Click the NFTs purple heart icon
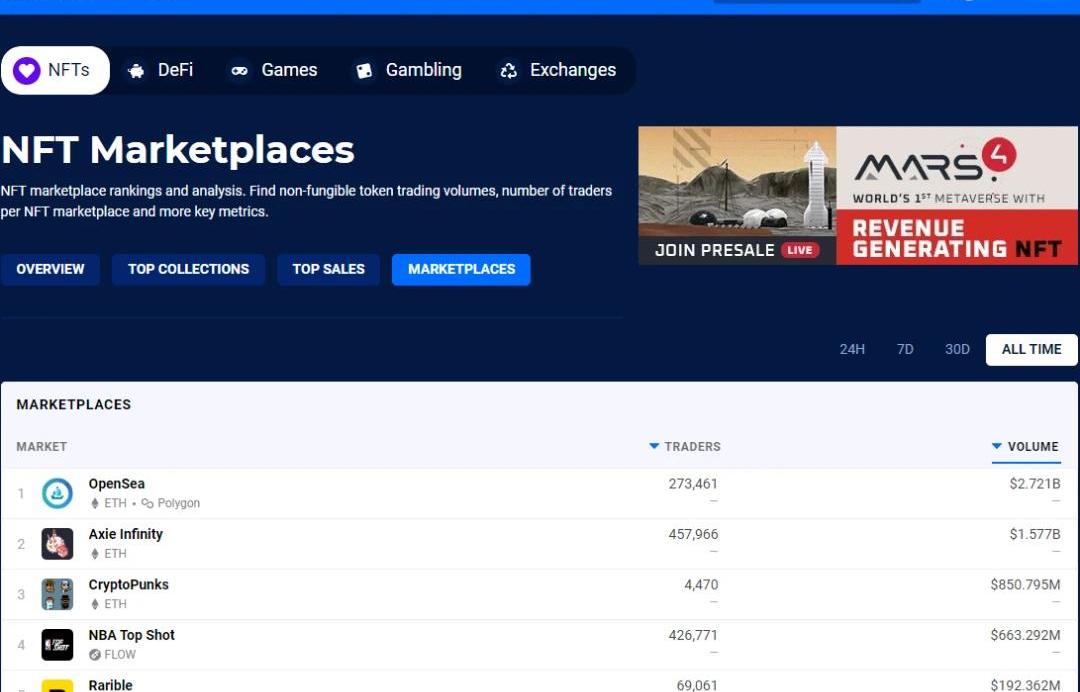The width and height of the screenshot is (1080, 692). pyautogui.click(x=27, y=70)
